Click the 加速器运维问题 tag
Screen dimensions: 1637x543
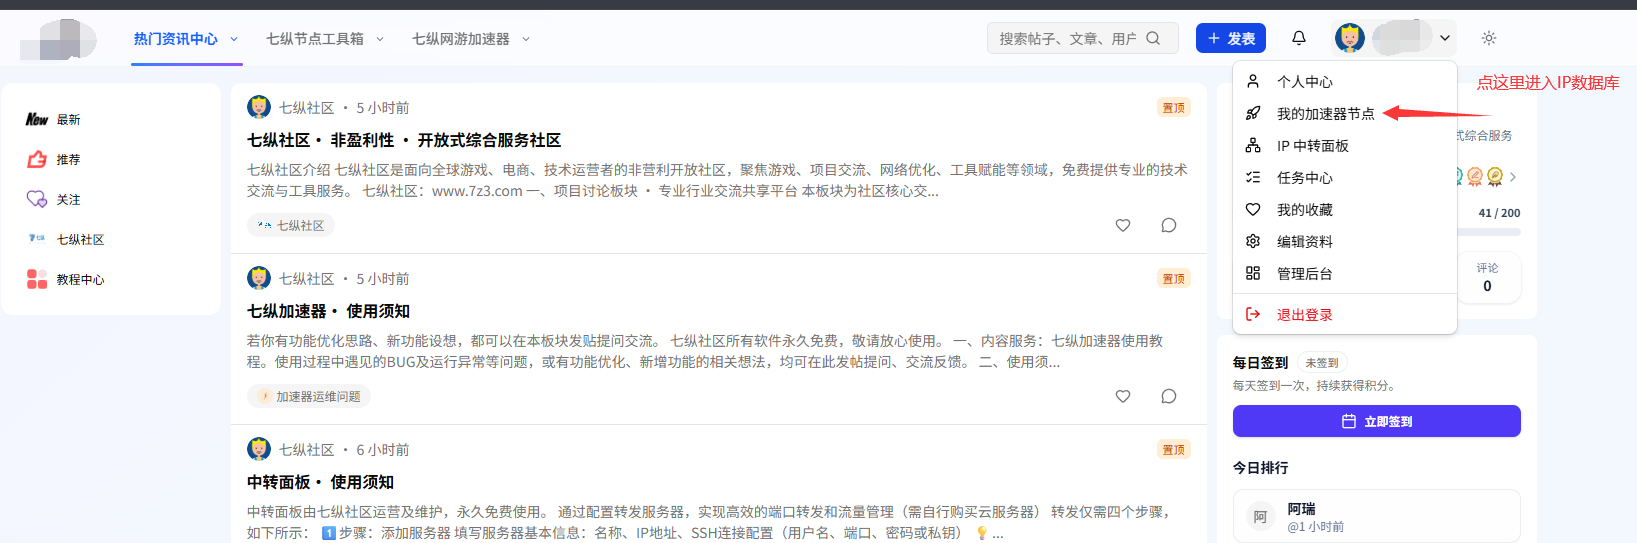[309, 396]
